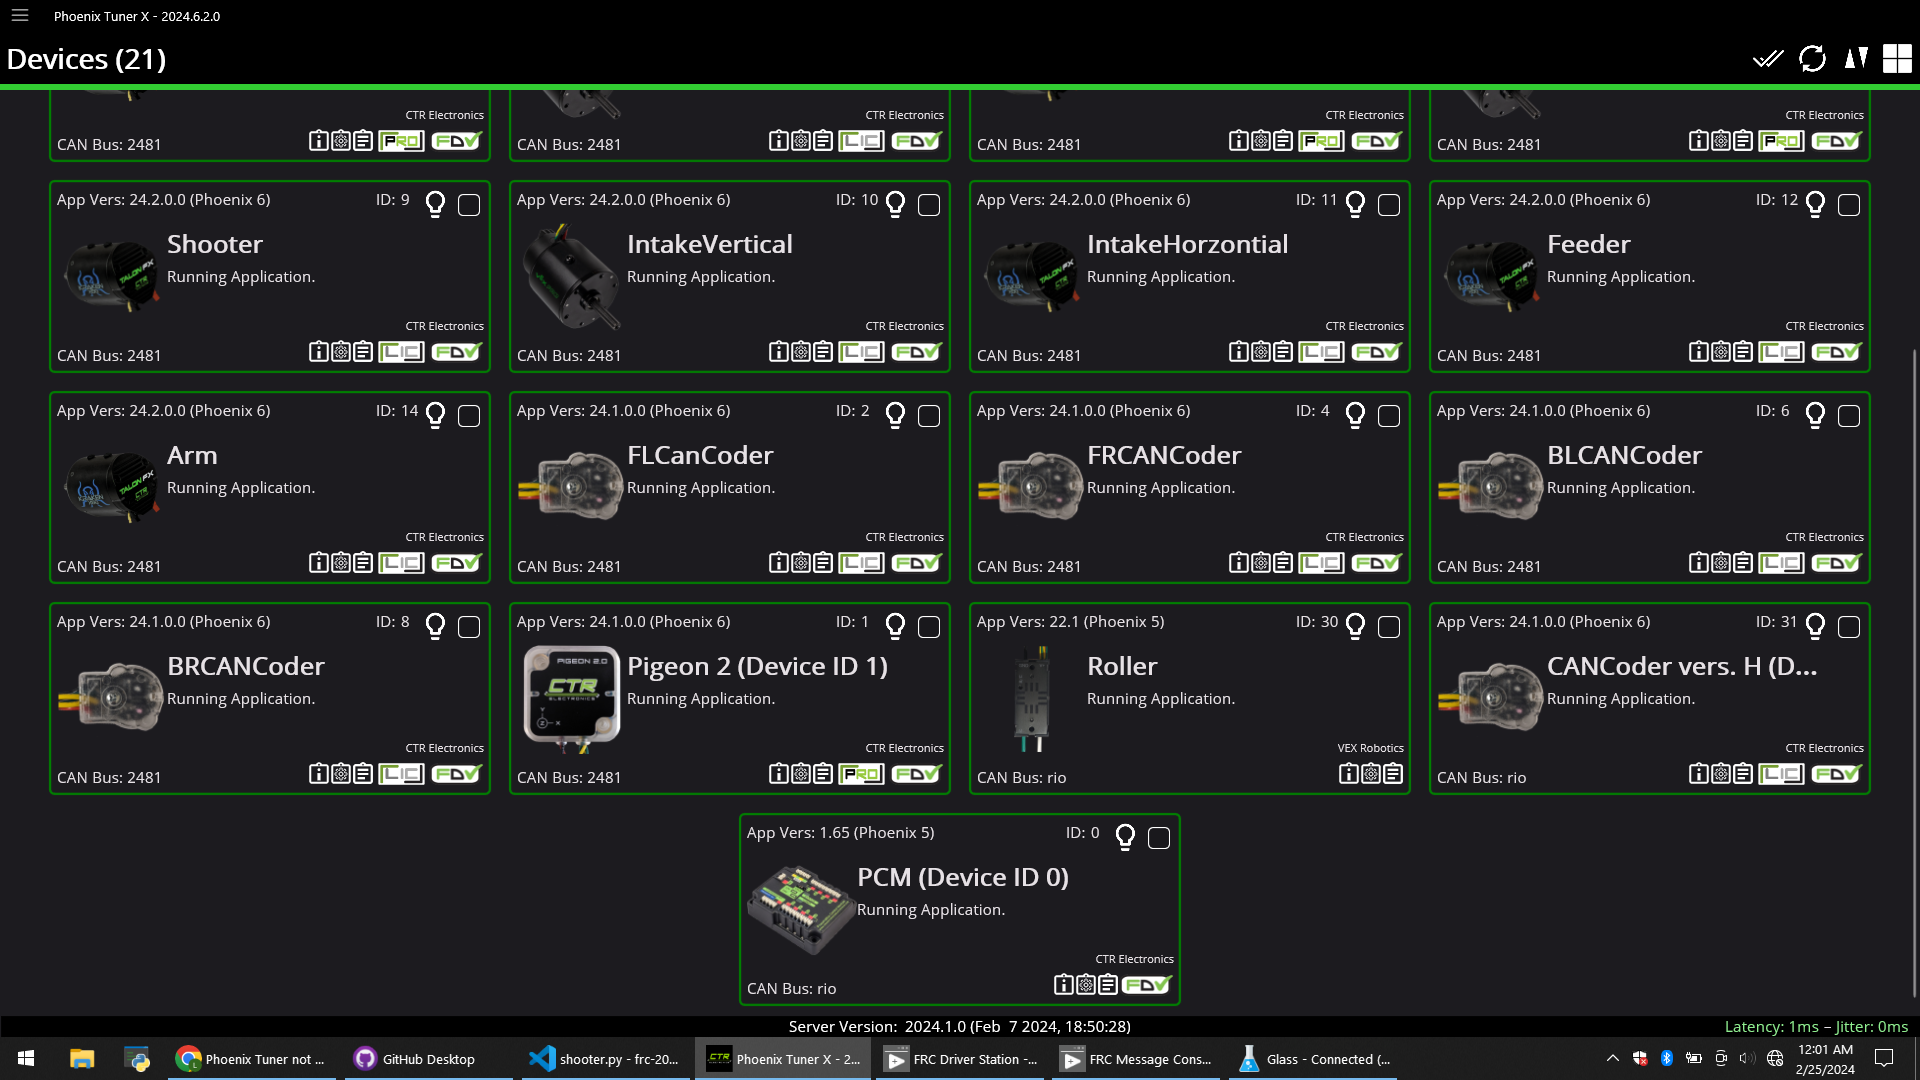Image resolution: width=1920 pixels, height=1080 pixels.
Task: Open Feeder device info icon
Action: pyautogui.click(x=1698, y=352)
